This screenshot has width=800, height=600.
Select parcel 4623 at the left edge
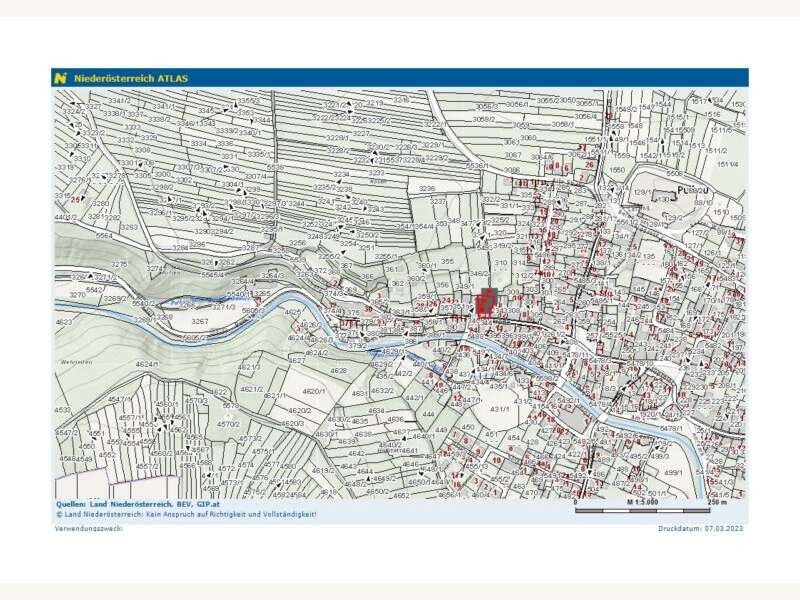click(63, 322)
